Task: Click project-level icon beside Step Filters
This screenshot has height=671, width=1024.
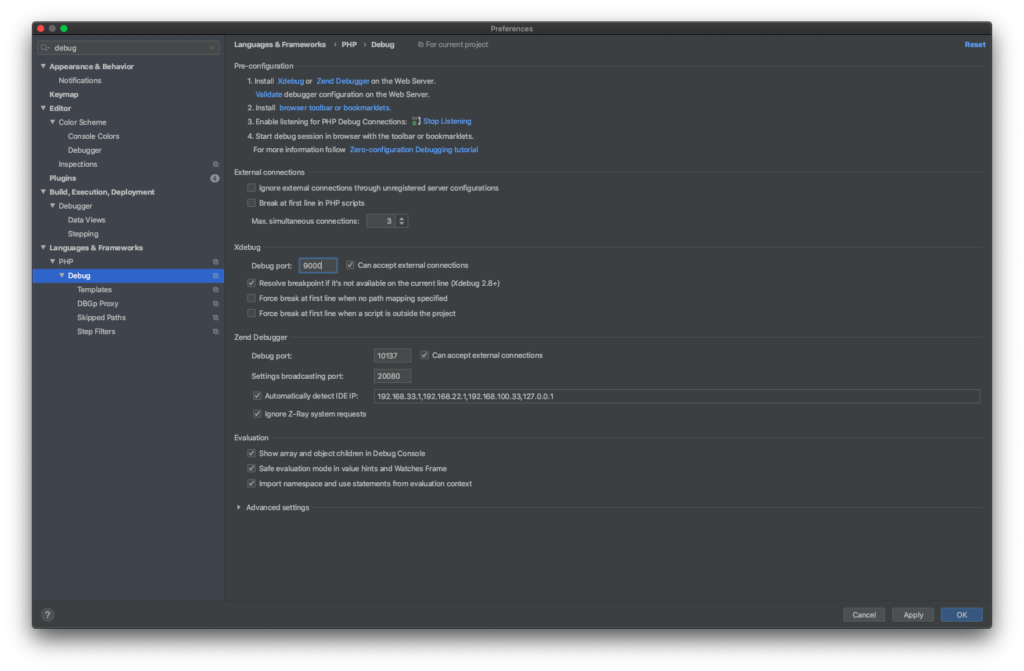Action: click(215, 331)
